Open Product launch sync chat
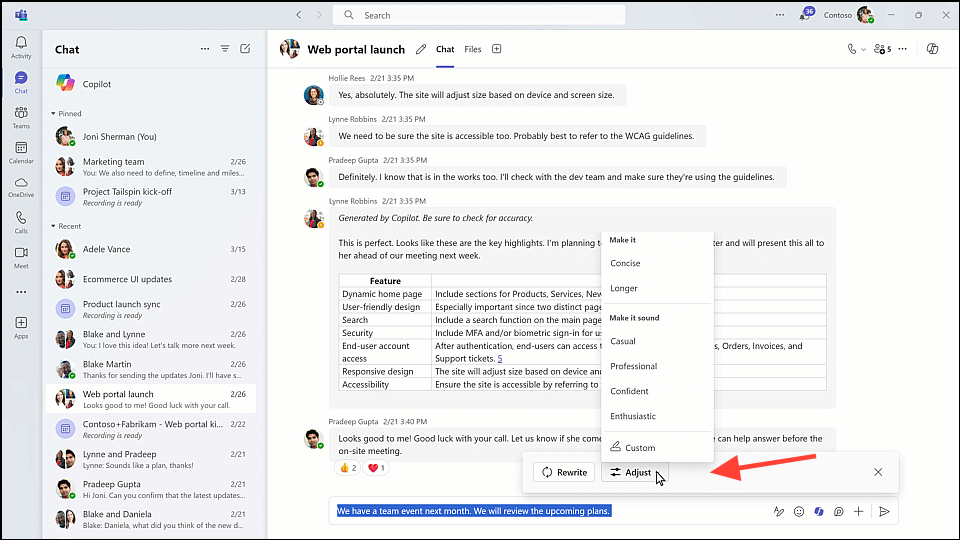 coord(151,309)
